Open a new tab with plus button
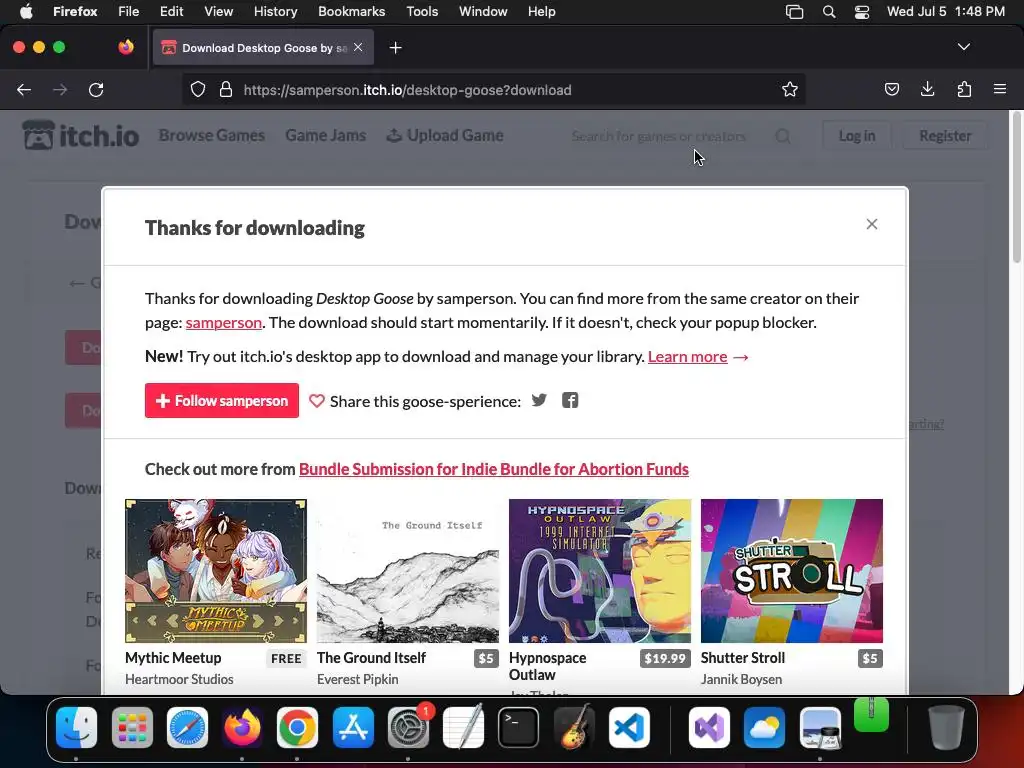1024x768 pixels. pyautogui.click(x=395, y=48)
